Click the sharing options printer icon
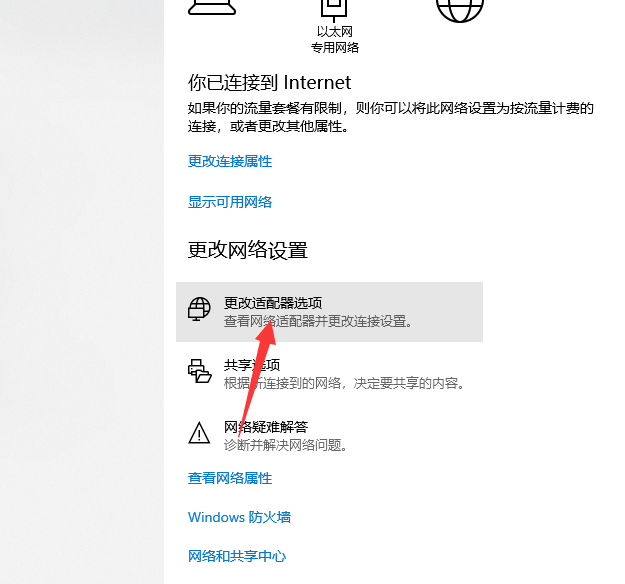This screenshot has width=625, height=584. (x=200, y=371)
